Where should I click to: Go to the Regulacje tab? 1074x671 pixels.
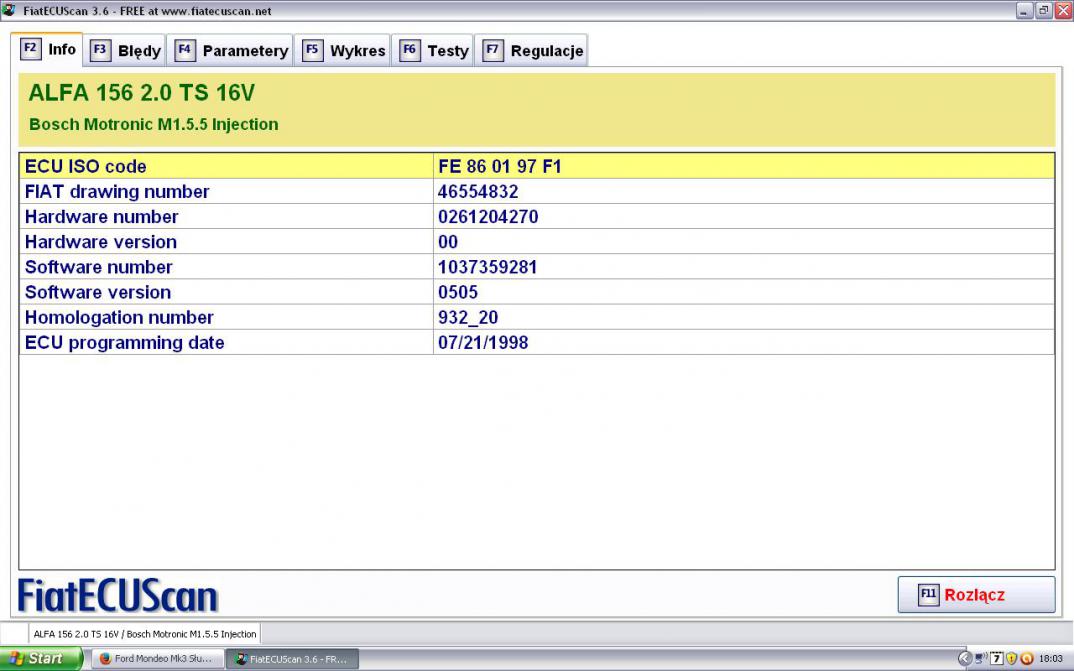tap(532, 50)
